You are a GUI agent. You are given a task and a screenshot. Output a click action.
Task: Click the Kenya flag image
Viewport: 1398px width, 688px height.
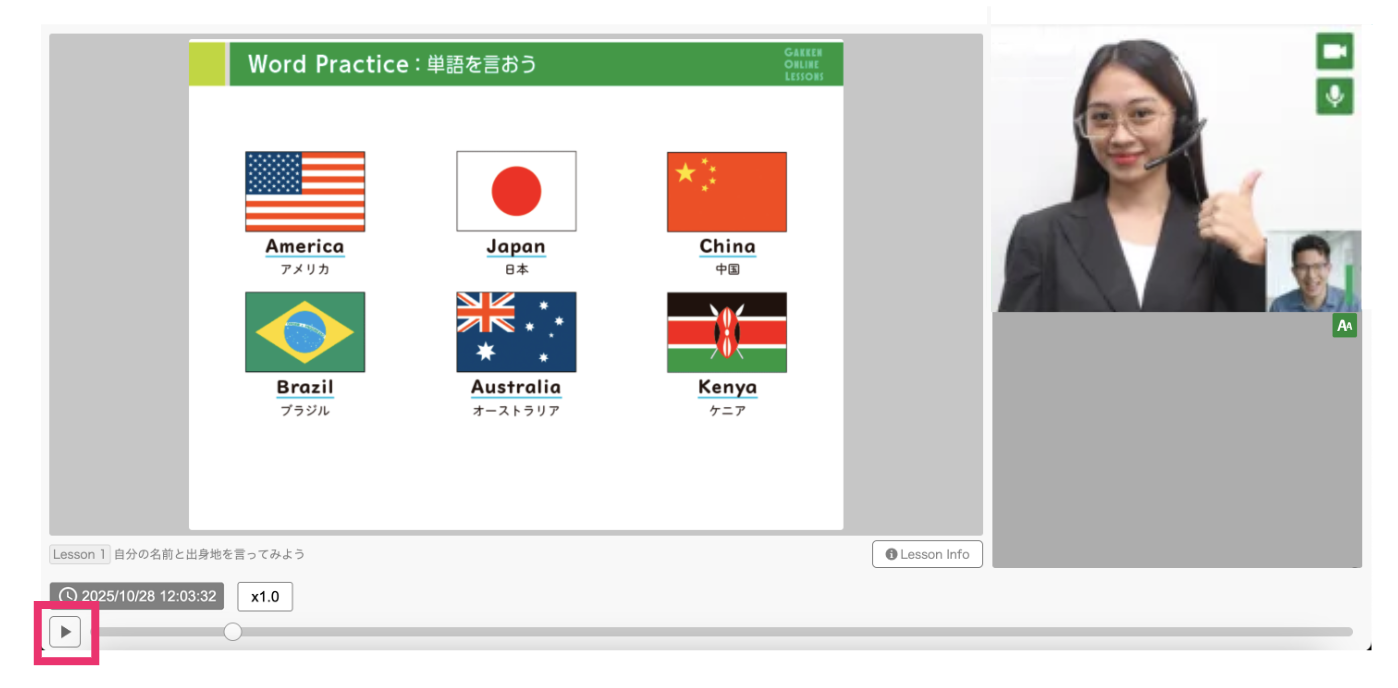click(727, 332)
